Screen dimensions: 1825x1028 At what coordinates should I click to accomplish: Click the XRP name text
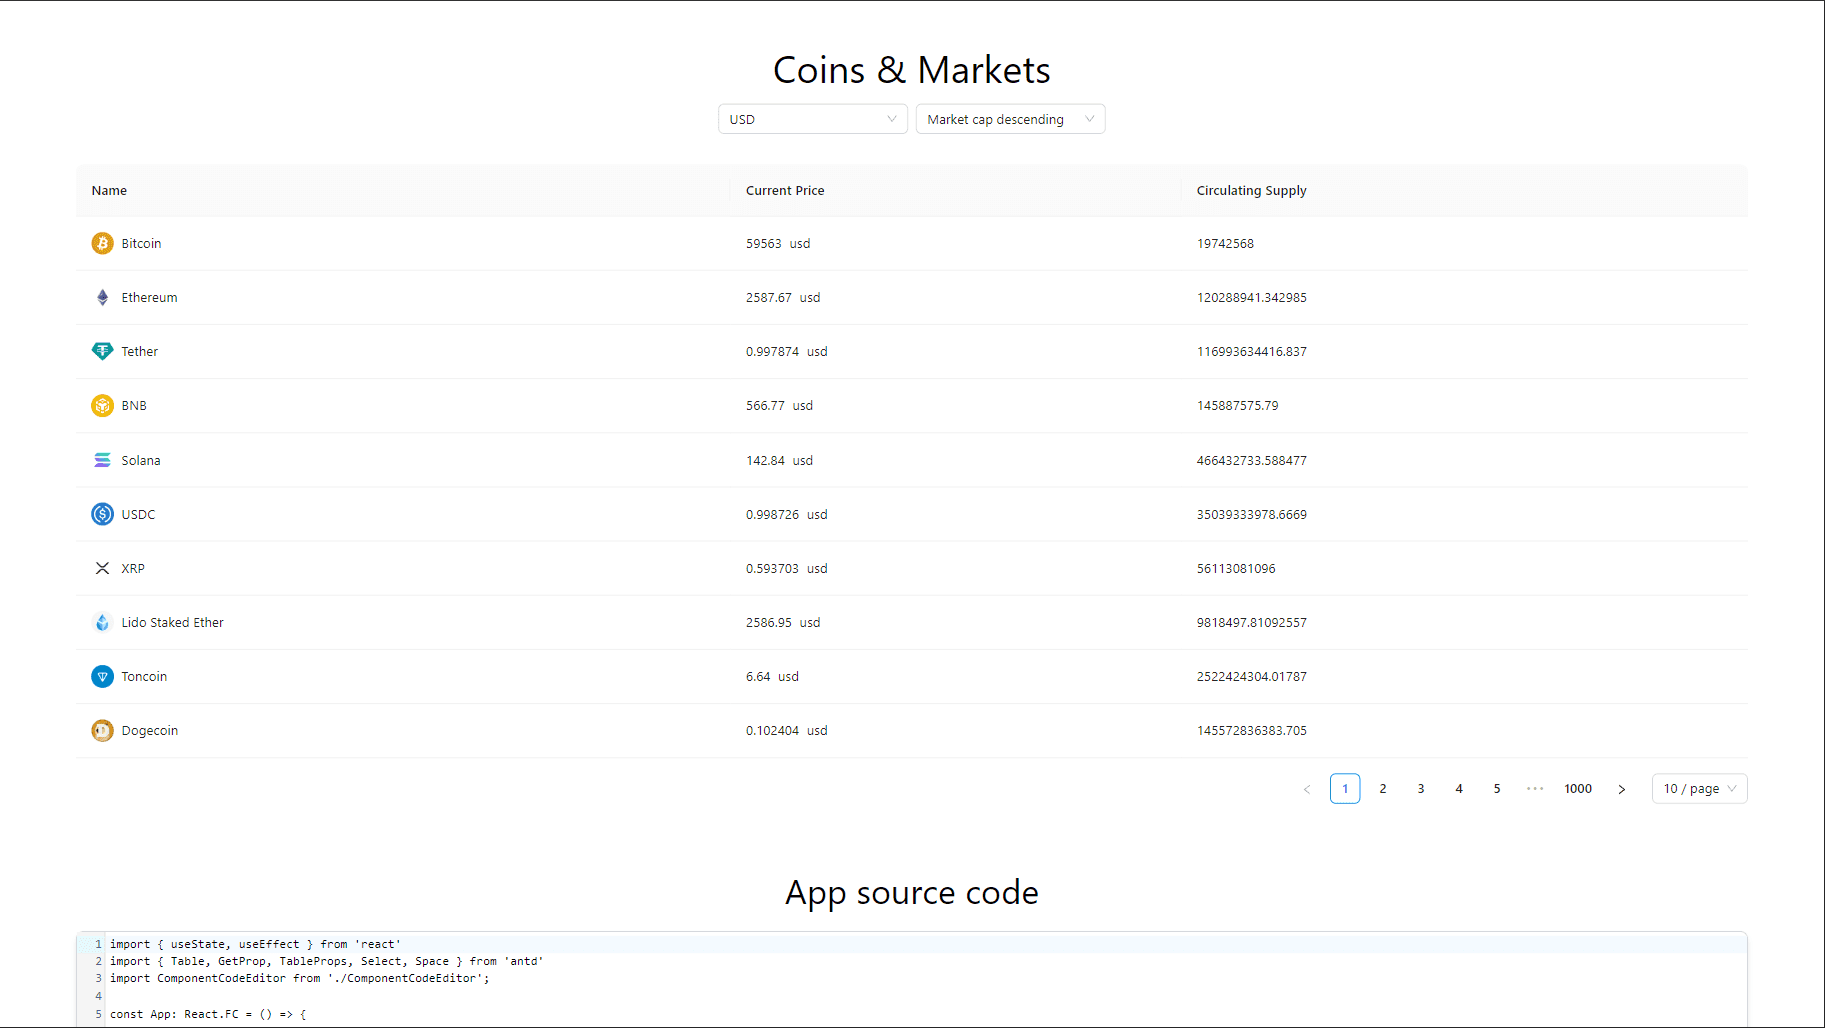(133, 568)
